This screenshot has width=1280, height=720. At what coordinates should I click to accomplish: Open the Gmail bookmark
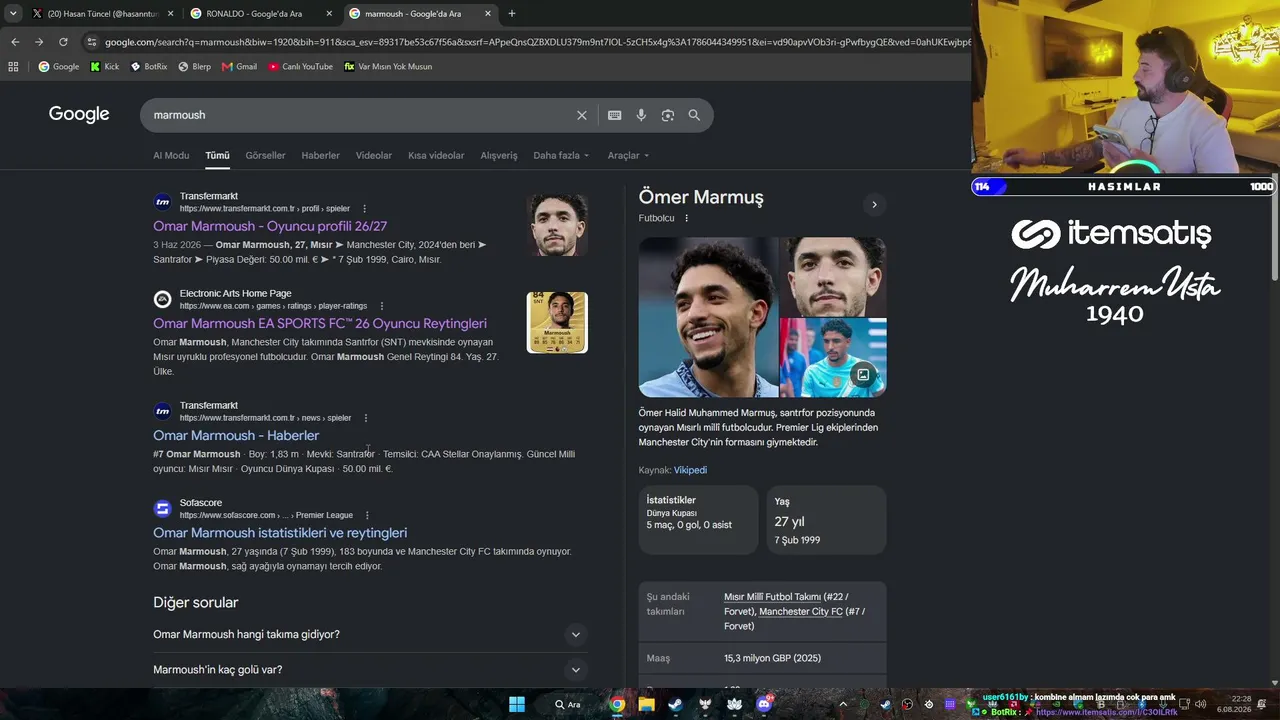[239, 67]
